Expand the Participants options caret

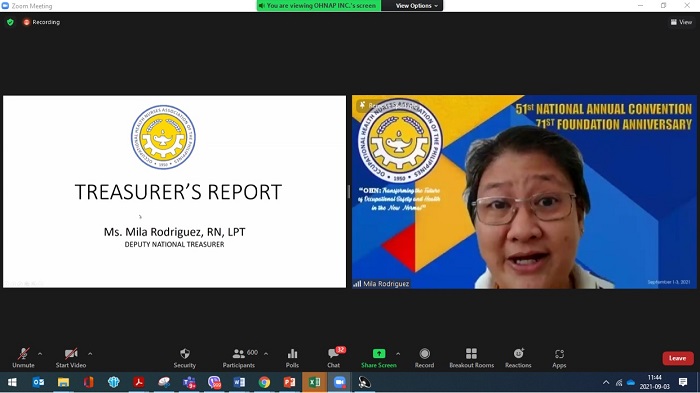(266, 354)
